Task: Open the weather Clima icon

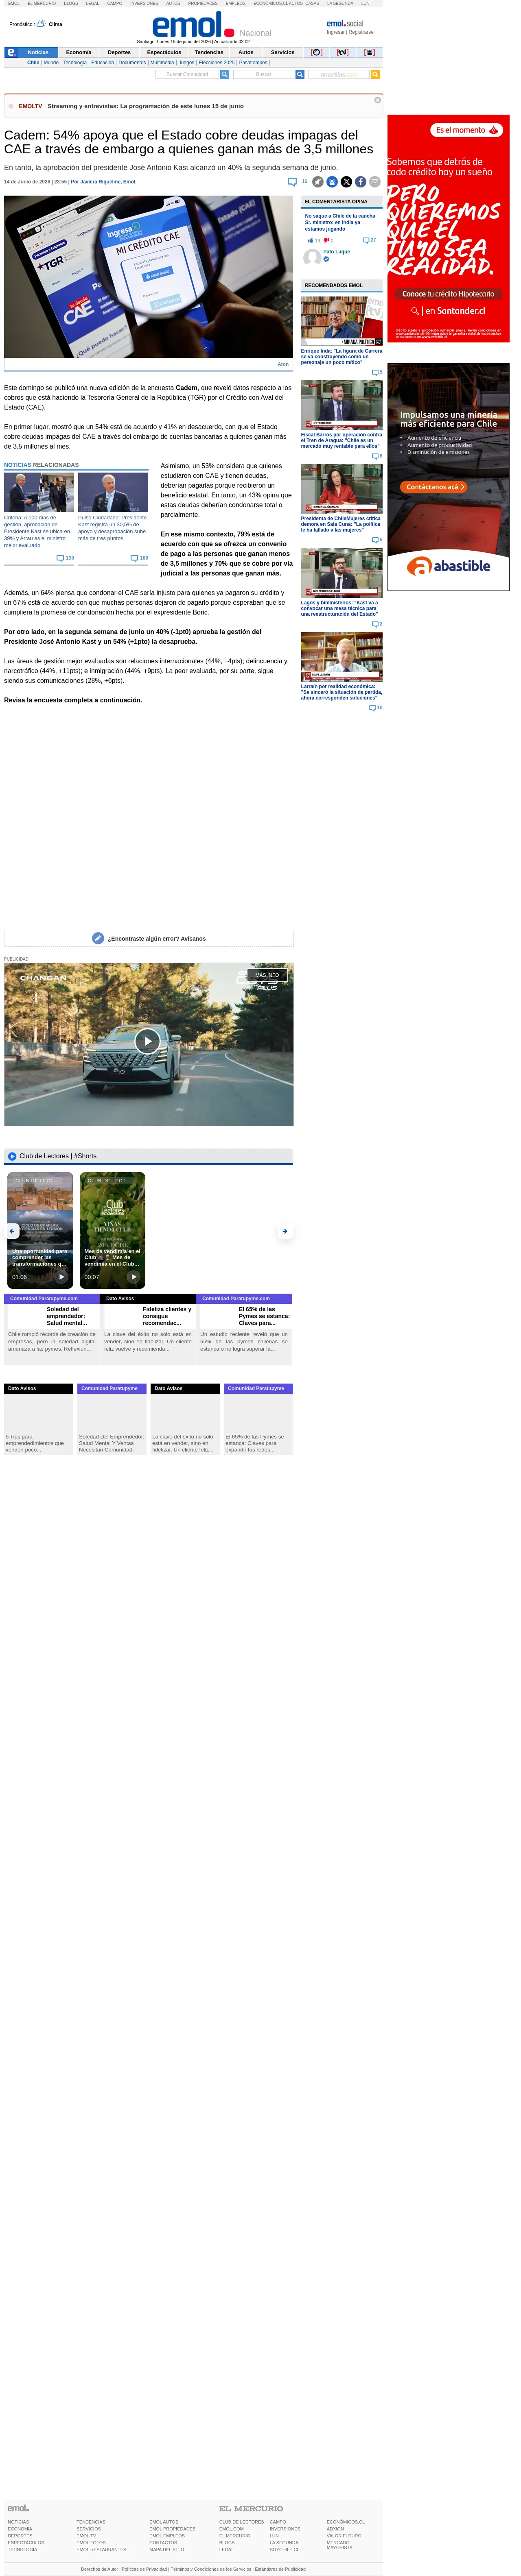Action: (x=41, y=23)
